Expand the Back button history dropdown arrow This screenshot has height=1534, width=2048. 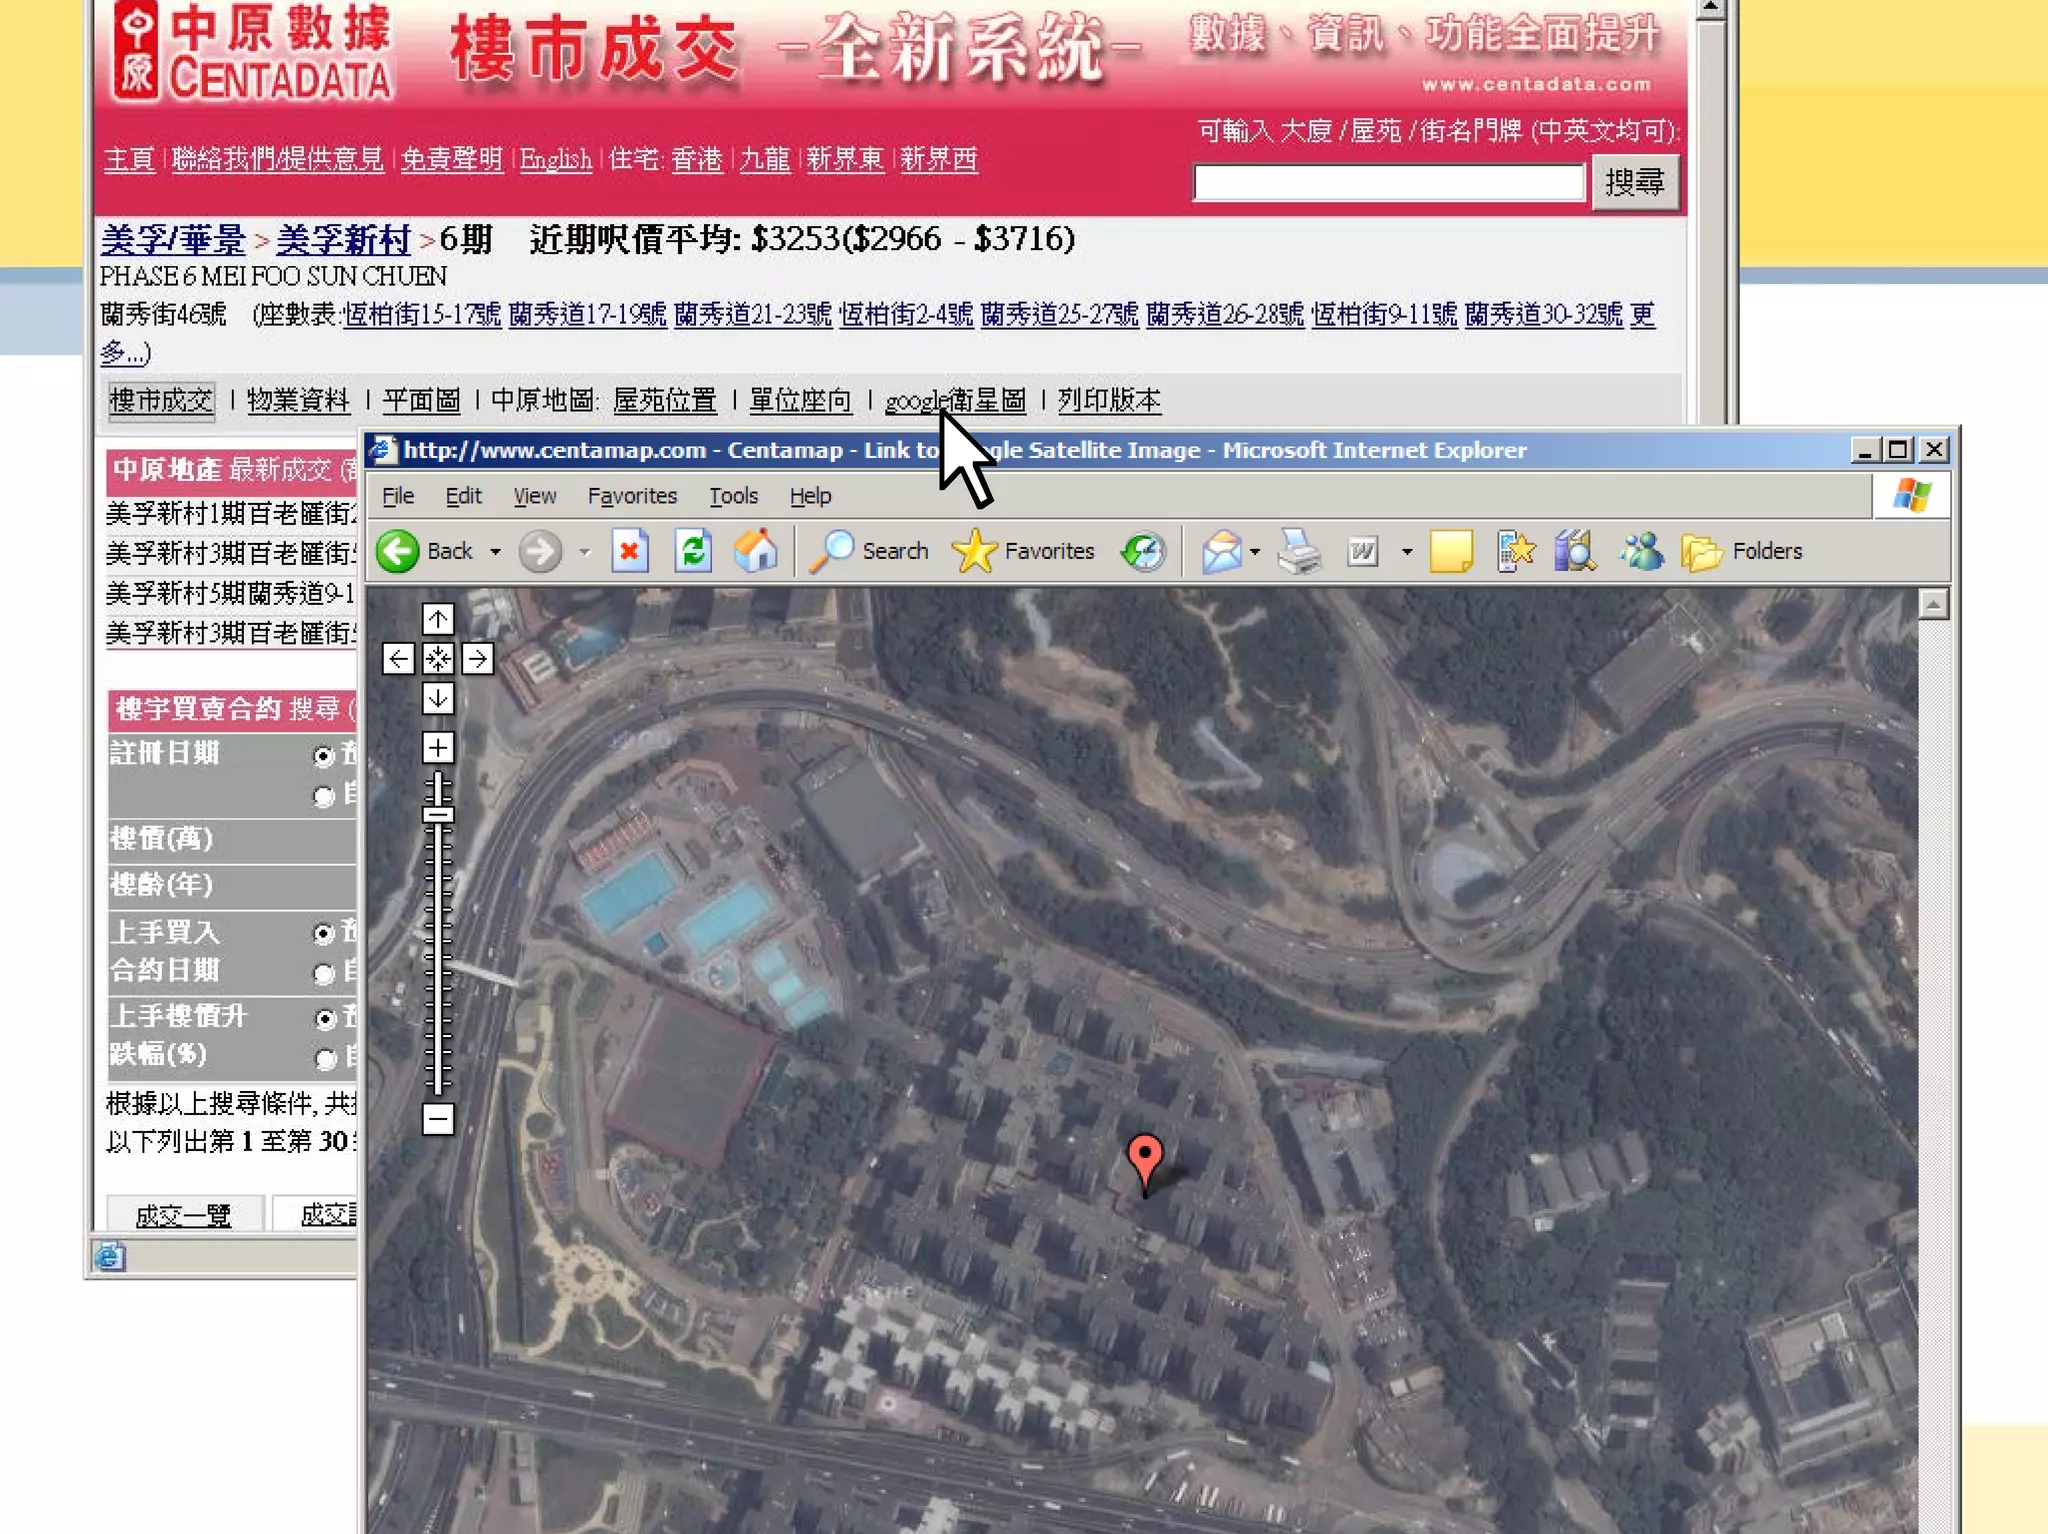click(495, 551)
